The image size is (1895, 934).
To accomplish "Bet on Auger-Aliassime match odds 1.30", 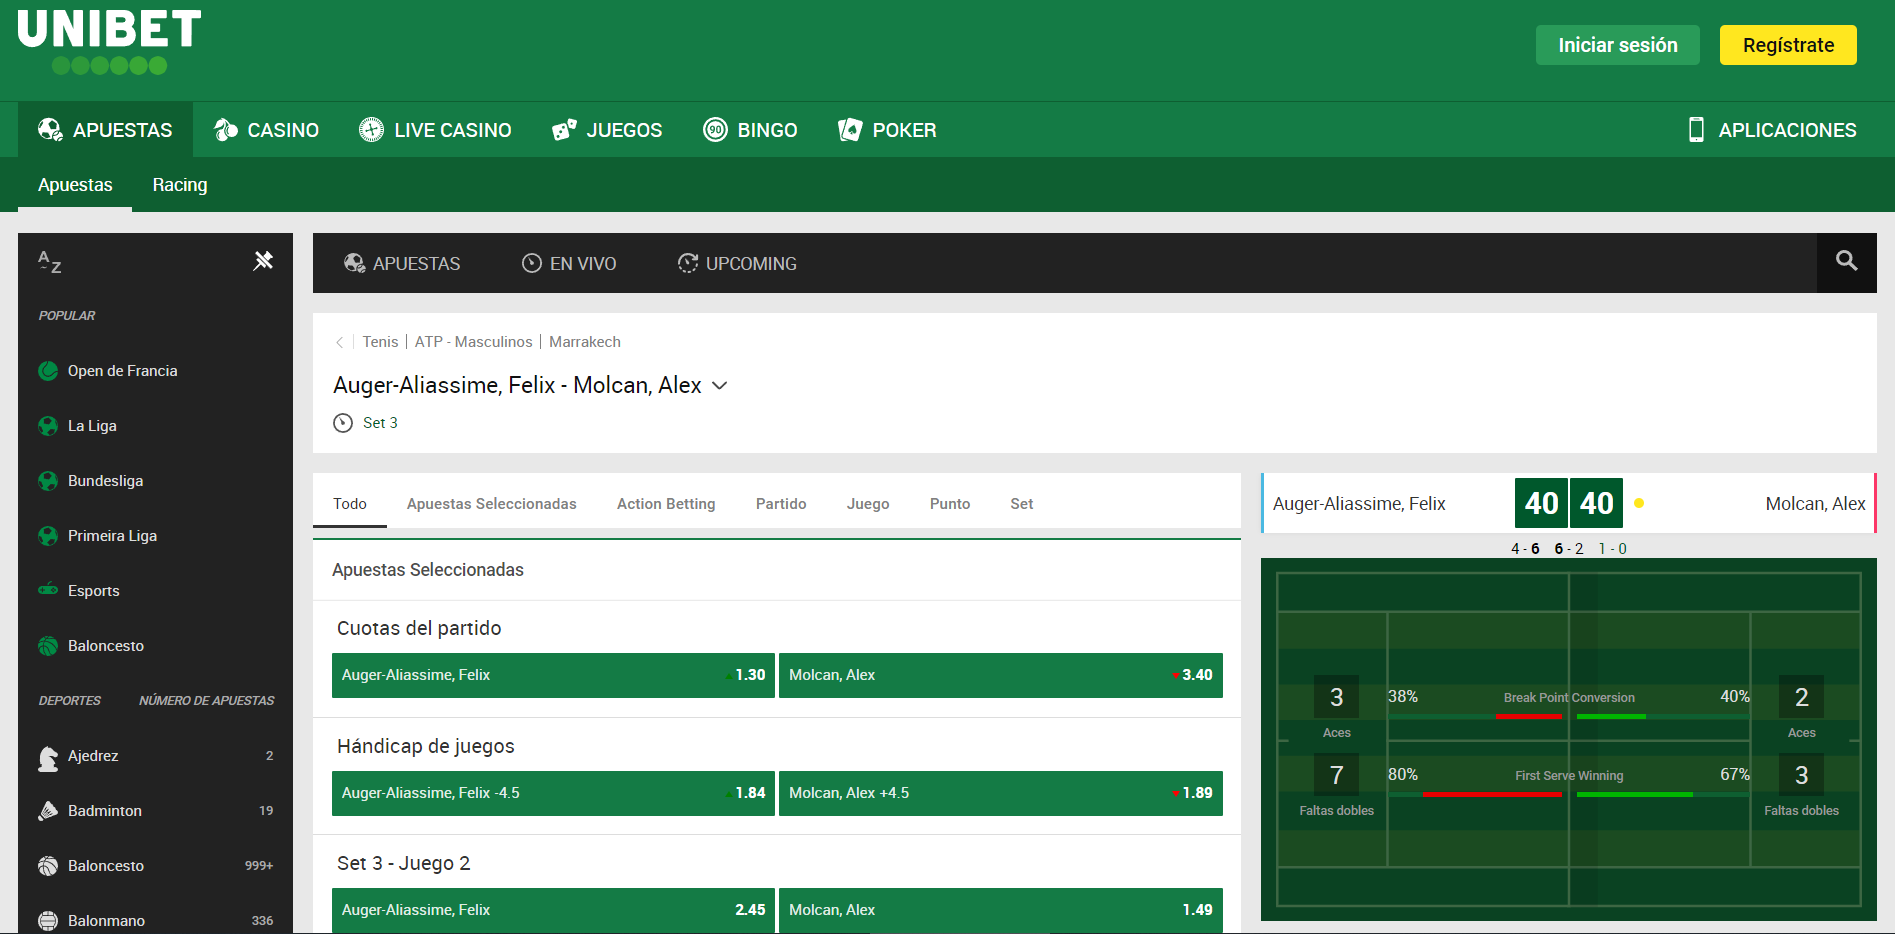I will 553,675.
